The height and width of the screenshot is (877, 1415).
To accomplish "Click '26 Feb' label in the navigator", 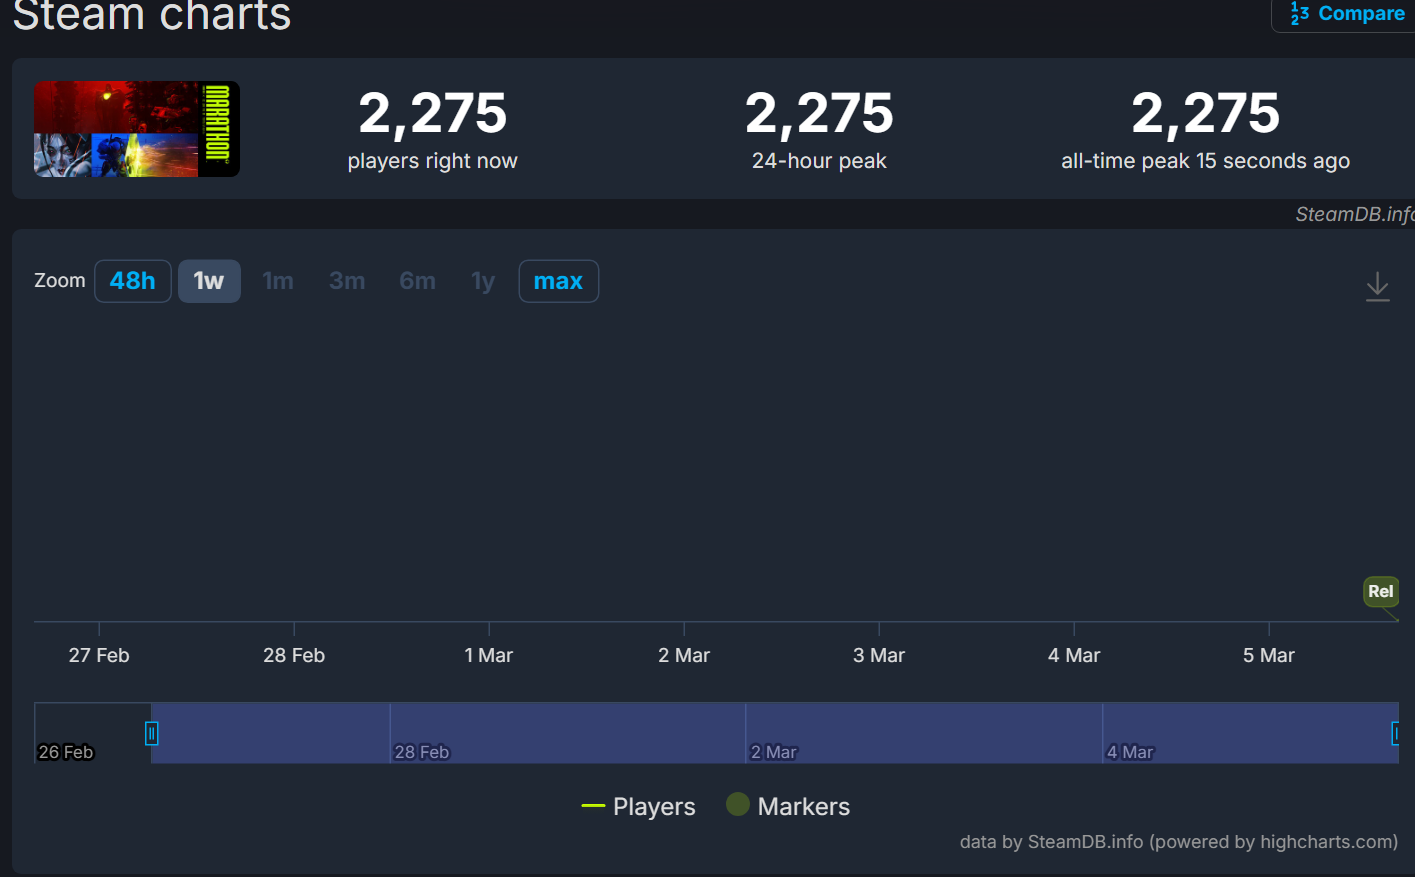I will pyautogui.click(x=66, y=752).
